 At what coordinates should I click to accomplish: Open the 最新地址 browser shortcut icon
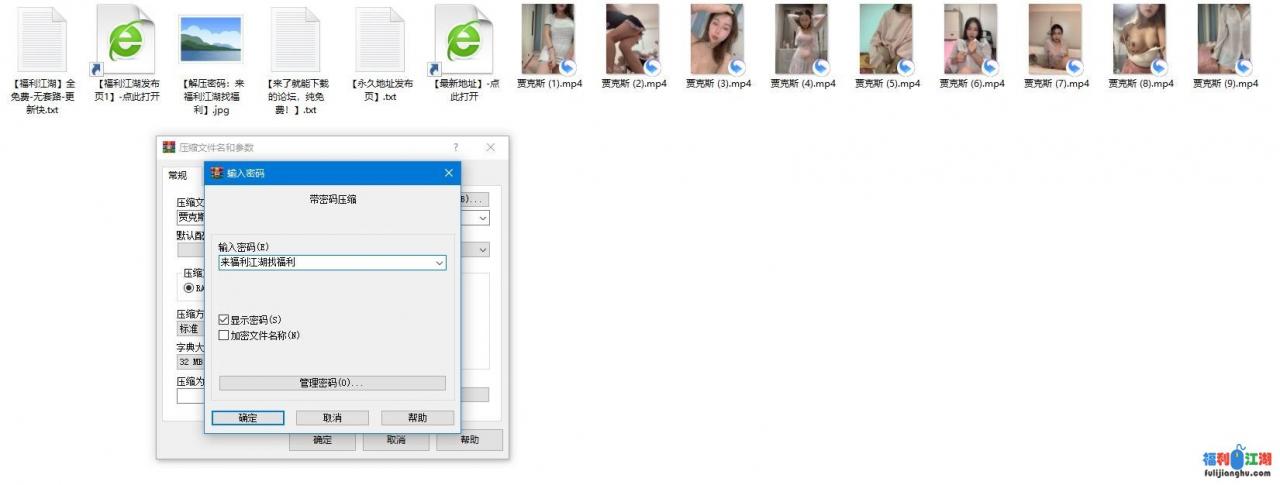tap(463, 40)
